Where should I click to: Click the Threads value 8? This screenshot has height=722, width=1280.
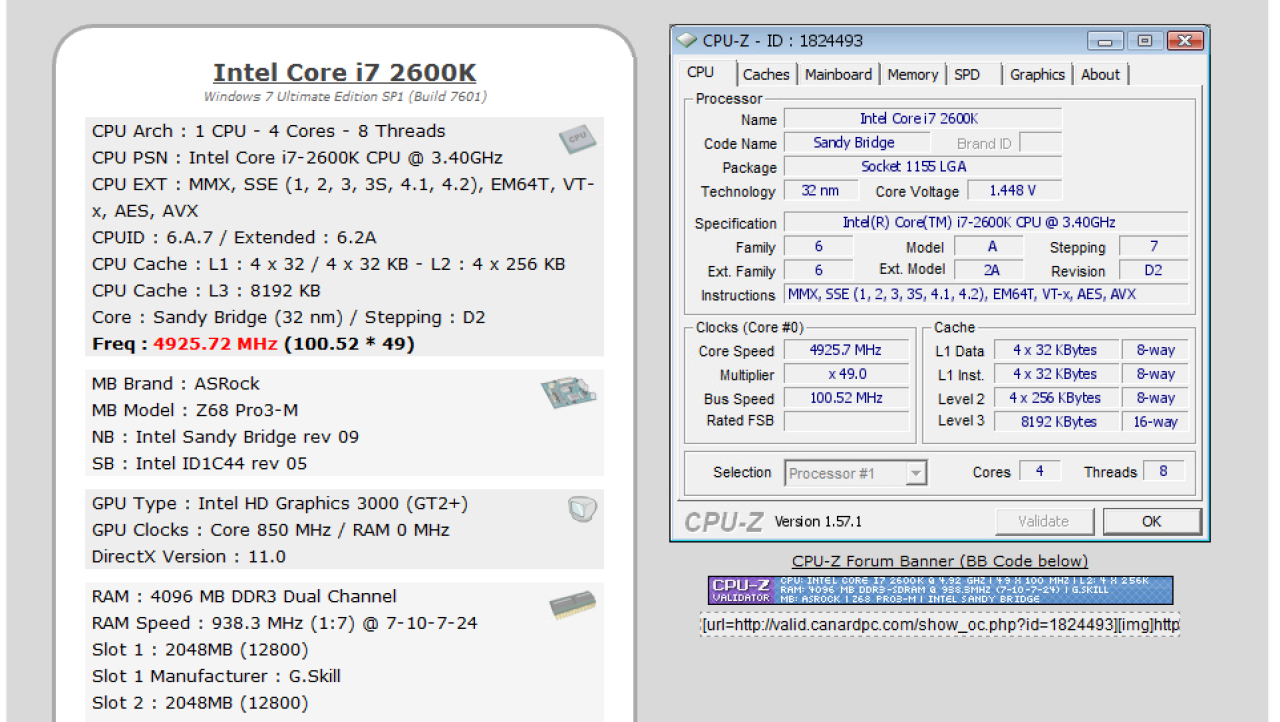(1163, 471)
